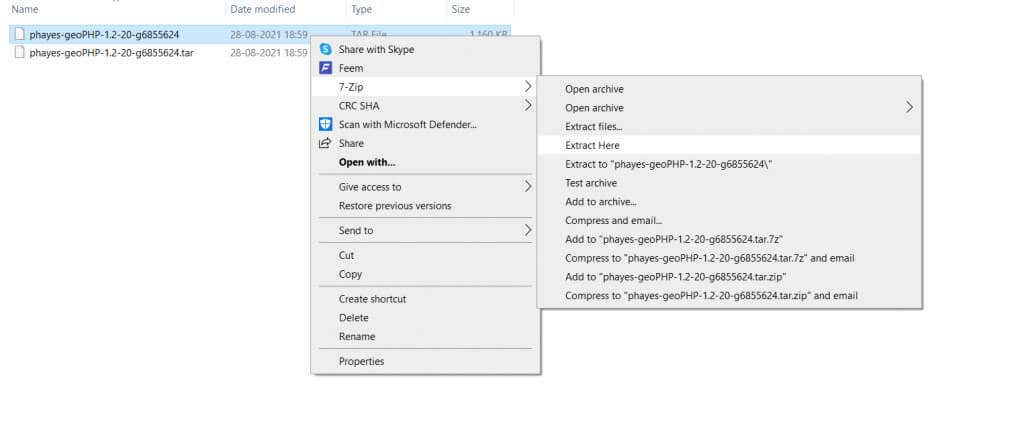Click the Share arrow icon

[x=325, y=143]
